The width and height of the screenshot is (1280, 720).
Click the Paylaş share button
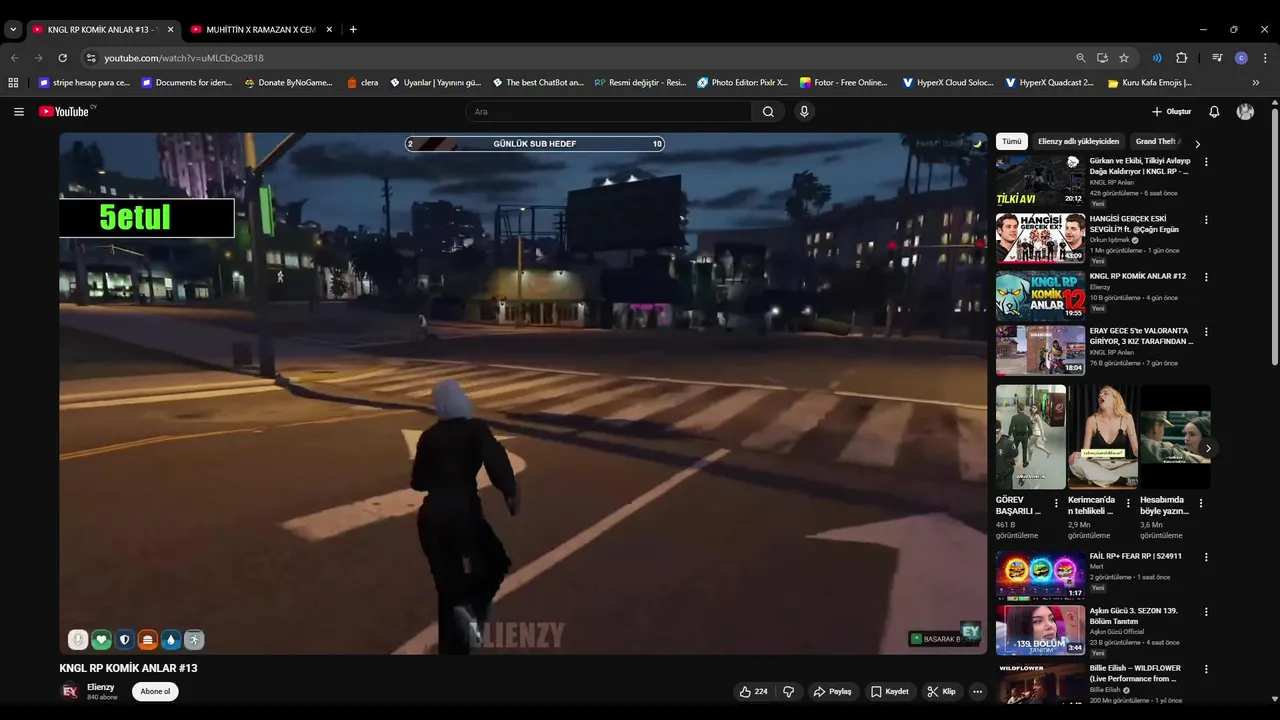tap(832, 691)
